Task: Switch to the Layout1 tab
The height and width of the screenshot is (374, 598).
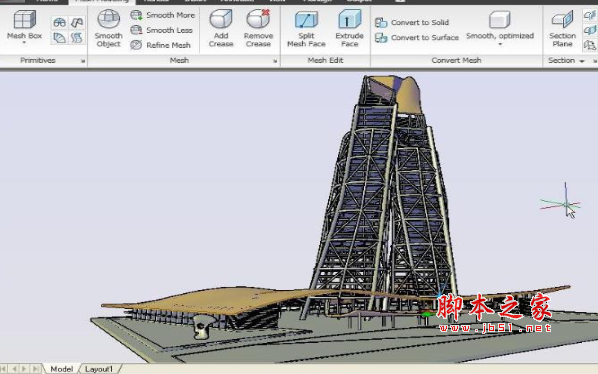Action: pyautogui.click(x=99, y=369)
